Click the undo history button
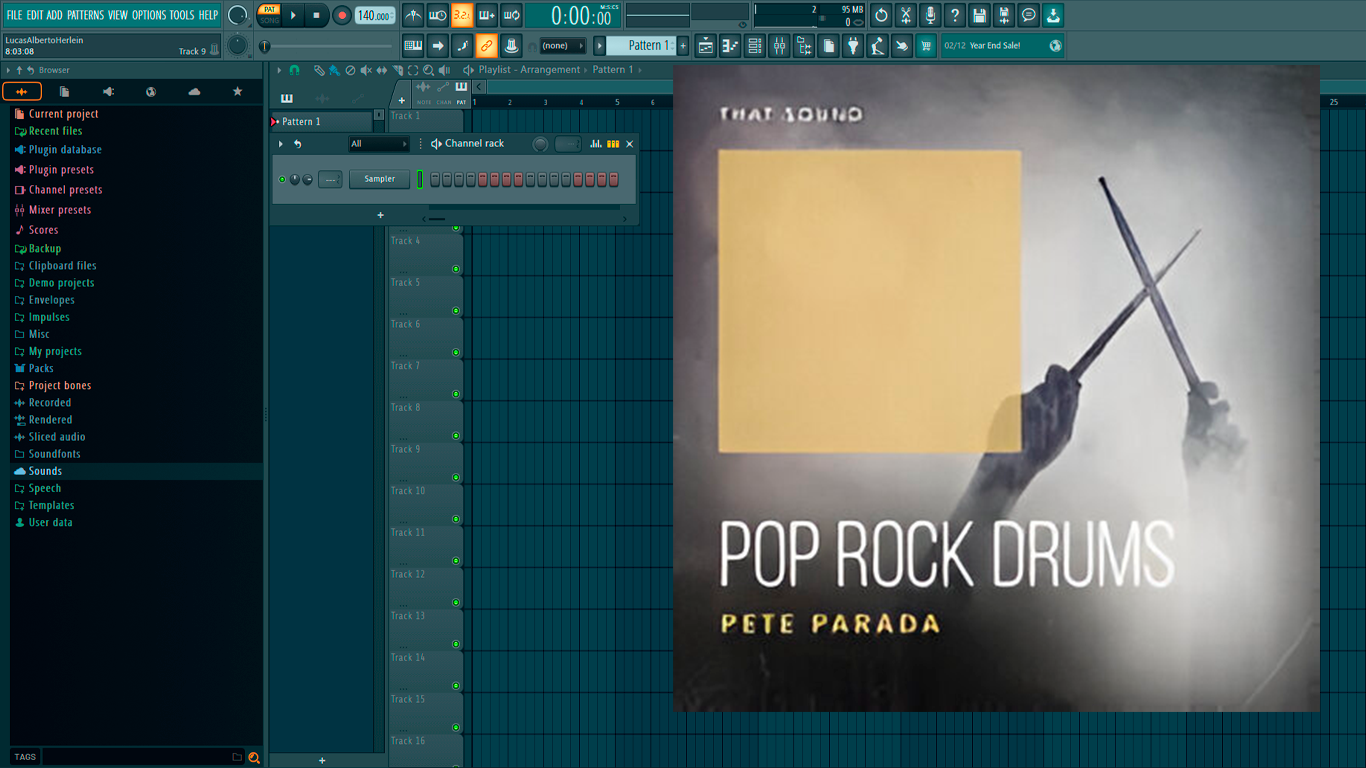Screen dimensions: 1366x768 tap(881, 15)
